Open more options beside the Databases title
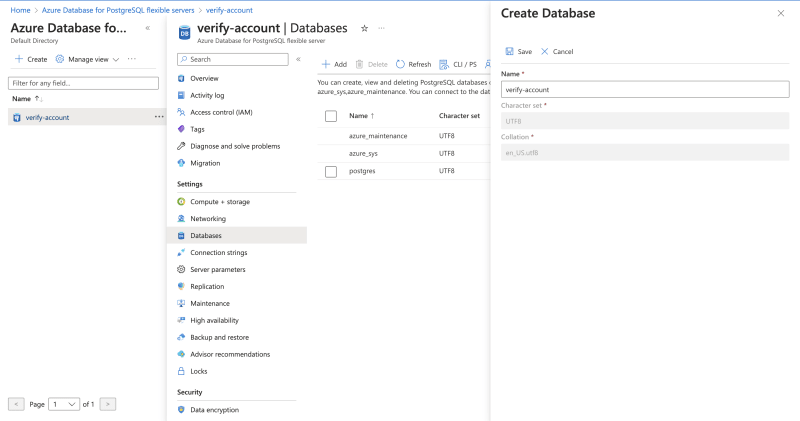Viewport: 800px width, 421px height. tap(382, 29)
